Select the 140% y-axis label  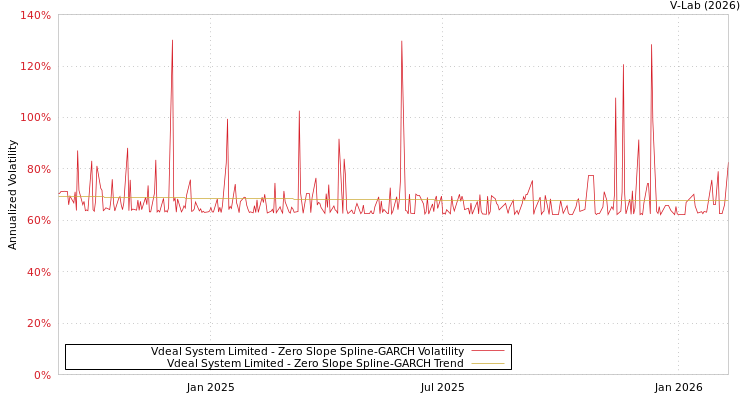[35, 15]
